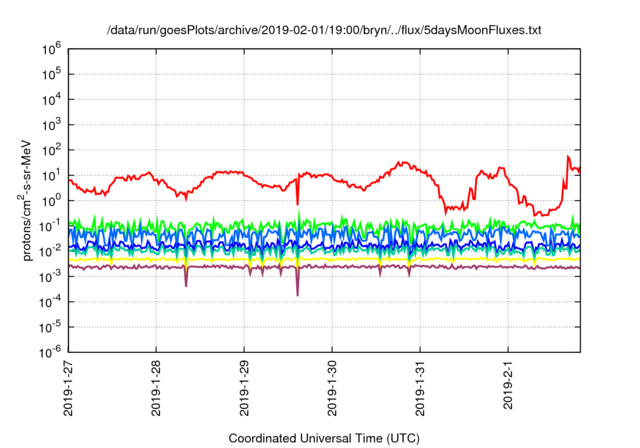Click the red curve's final peak on 2019-2-1
Screen dimensions: 640x448
pos(568,157)
